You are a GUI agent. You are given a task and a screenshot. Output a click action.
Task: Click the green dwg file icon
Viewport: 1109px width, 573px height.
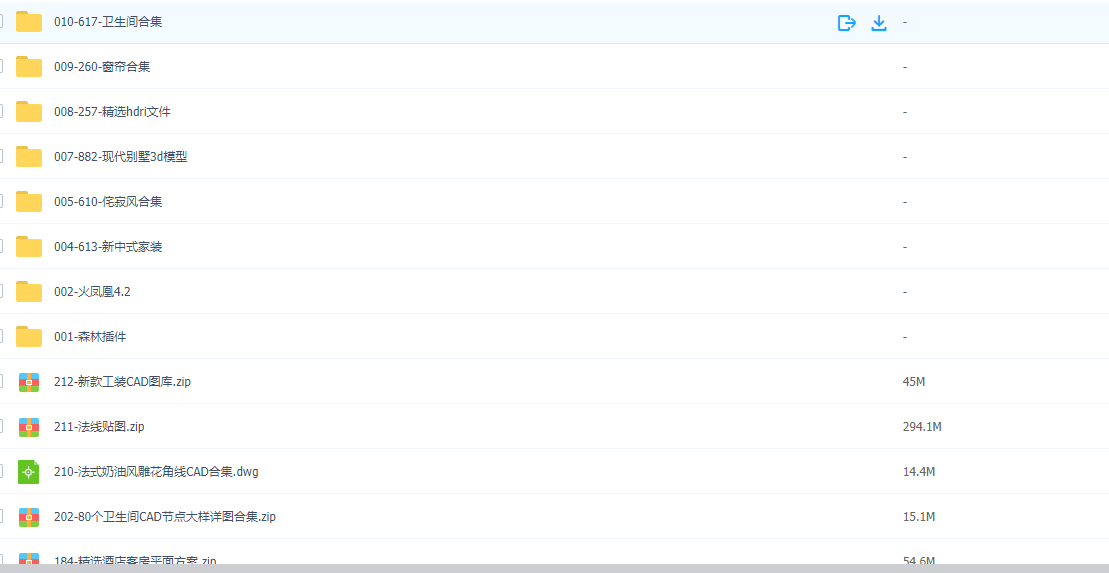(28, 472)
